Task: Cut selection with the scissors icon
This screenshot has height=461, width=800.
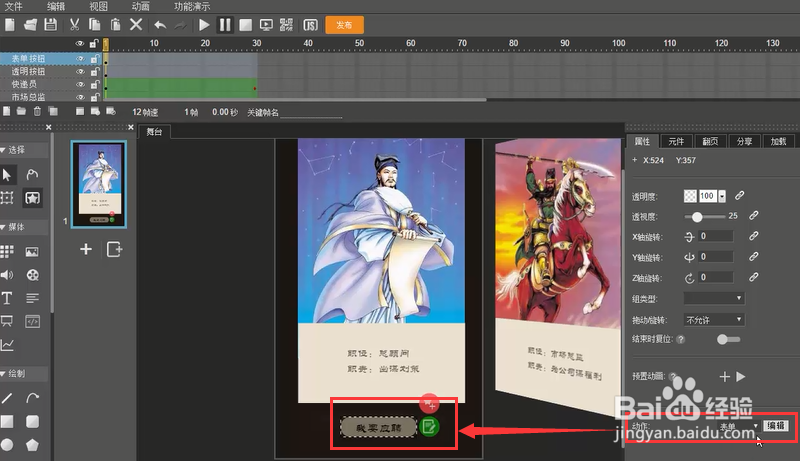Action: [74, 24]
